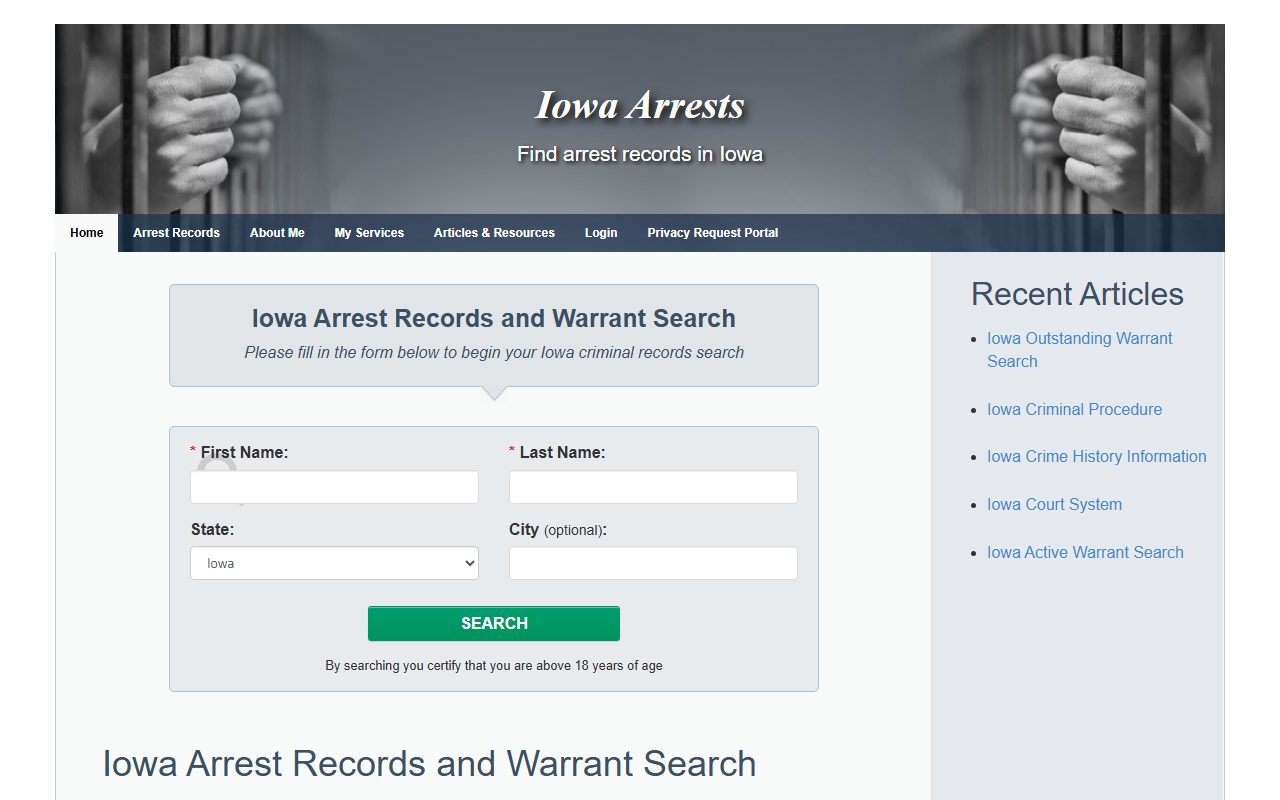Open Iowa Active Warrant Search link
This screenshot has height=800, width=1280.
click(x=1085, y=552)
